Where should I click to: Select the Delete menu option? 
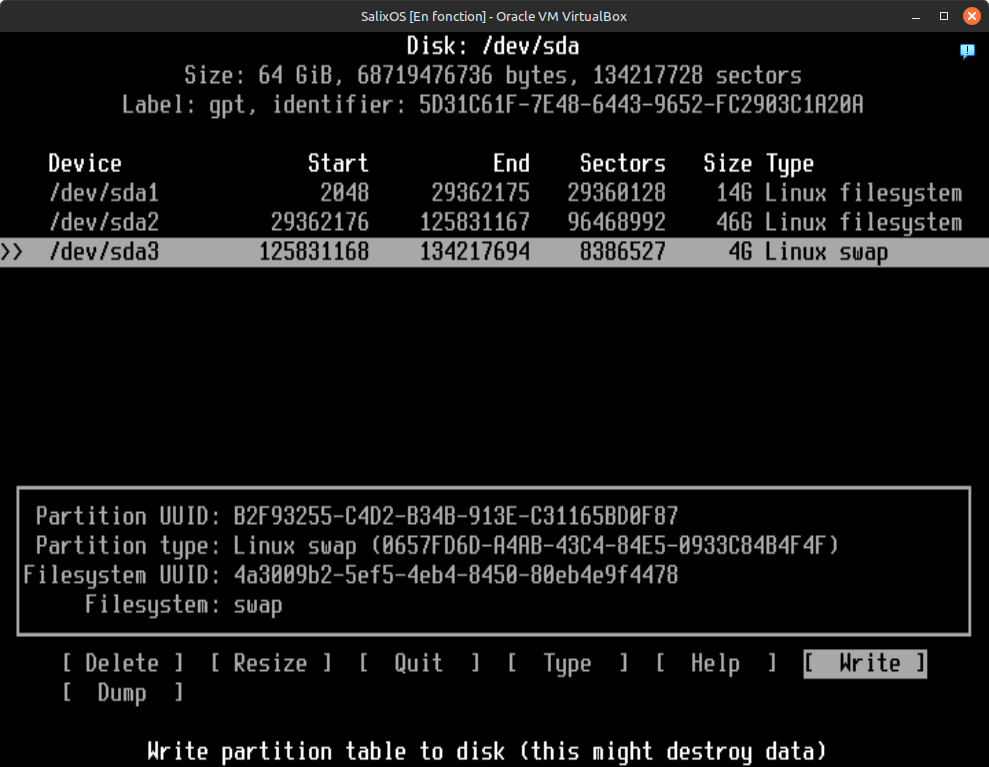[122, 663]
